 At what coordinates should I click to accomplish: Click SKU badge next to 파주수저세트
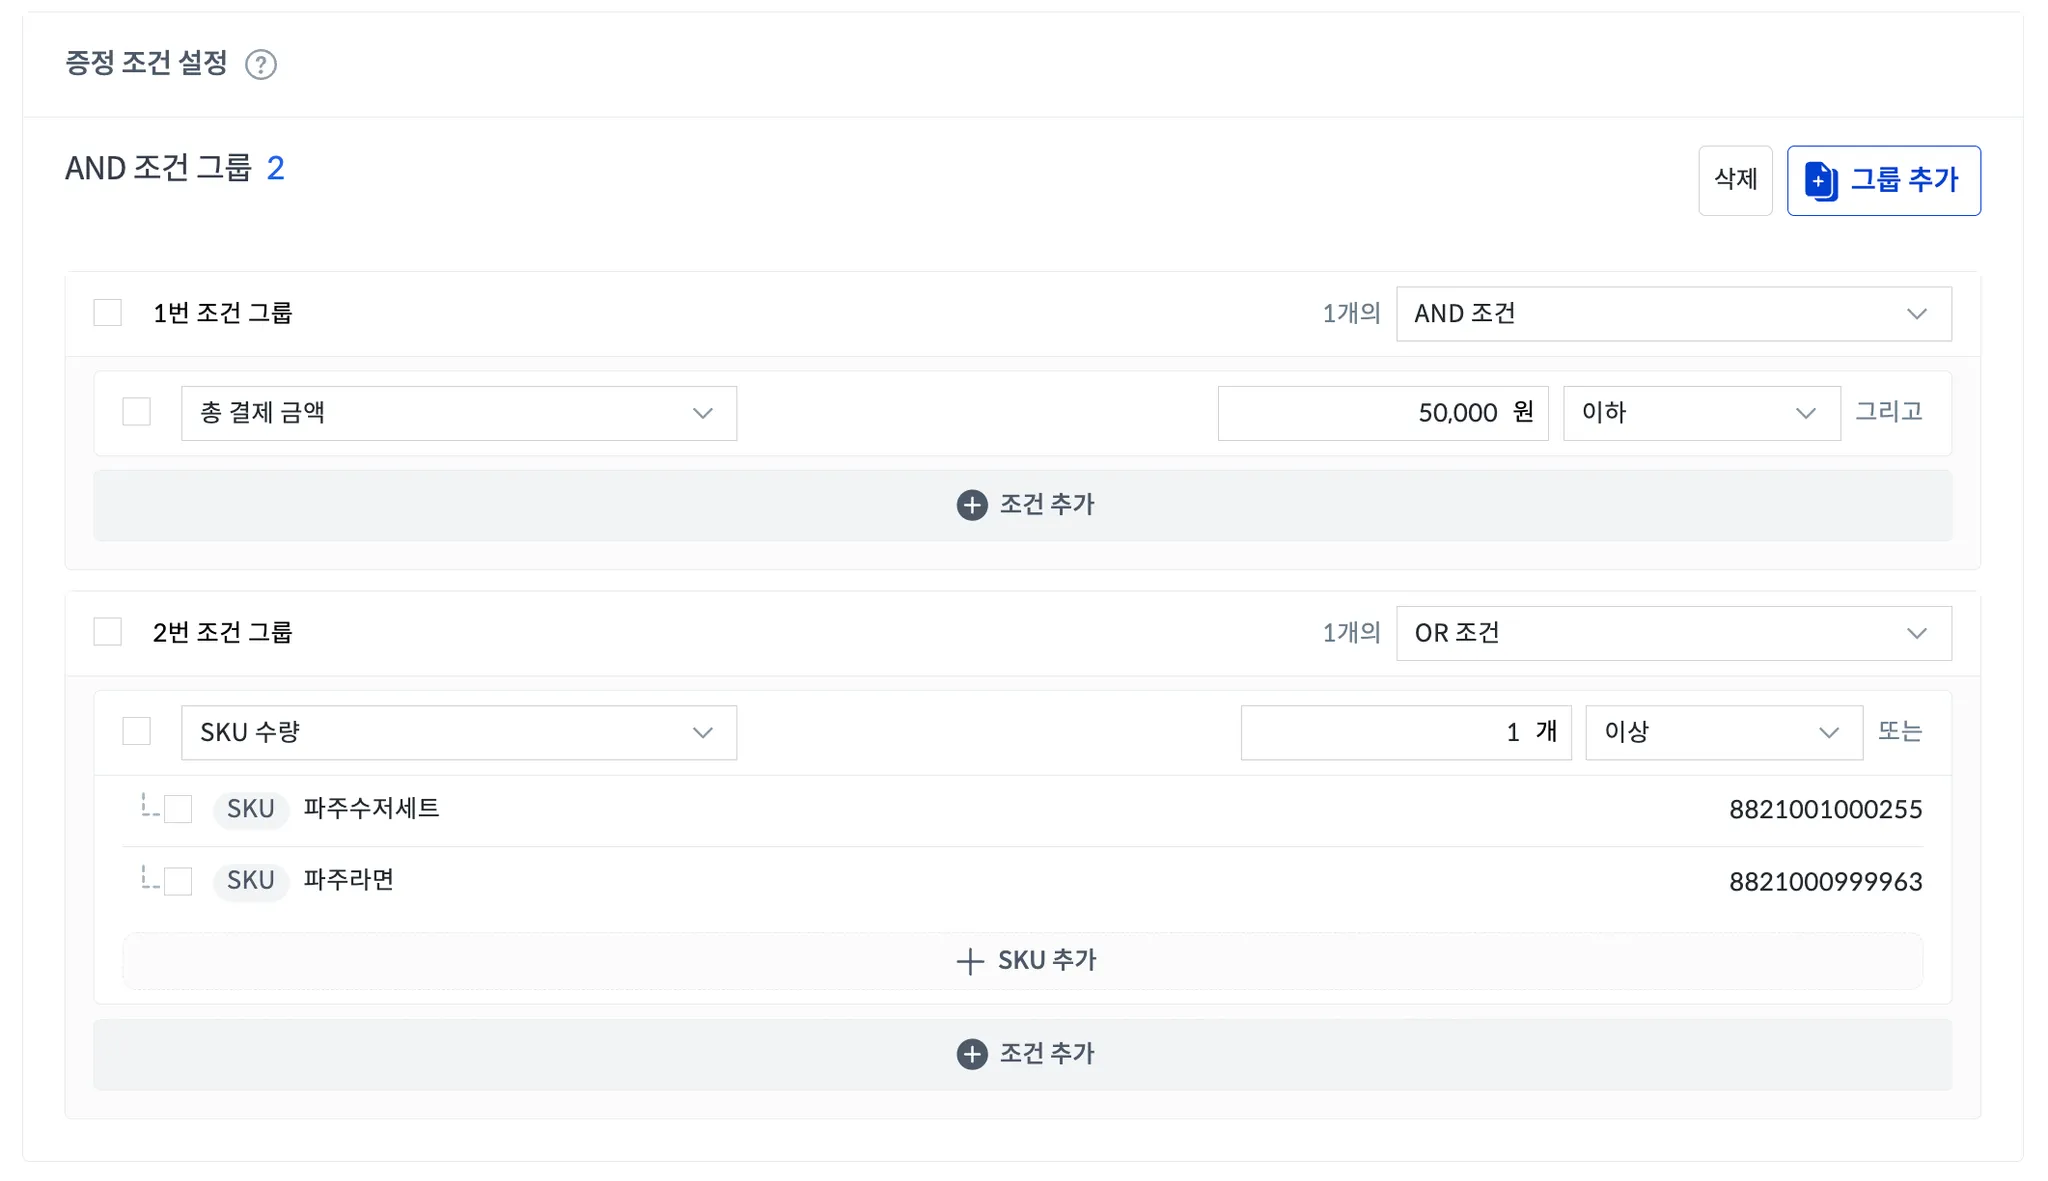[250, 809]
